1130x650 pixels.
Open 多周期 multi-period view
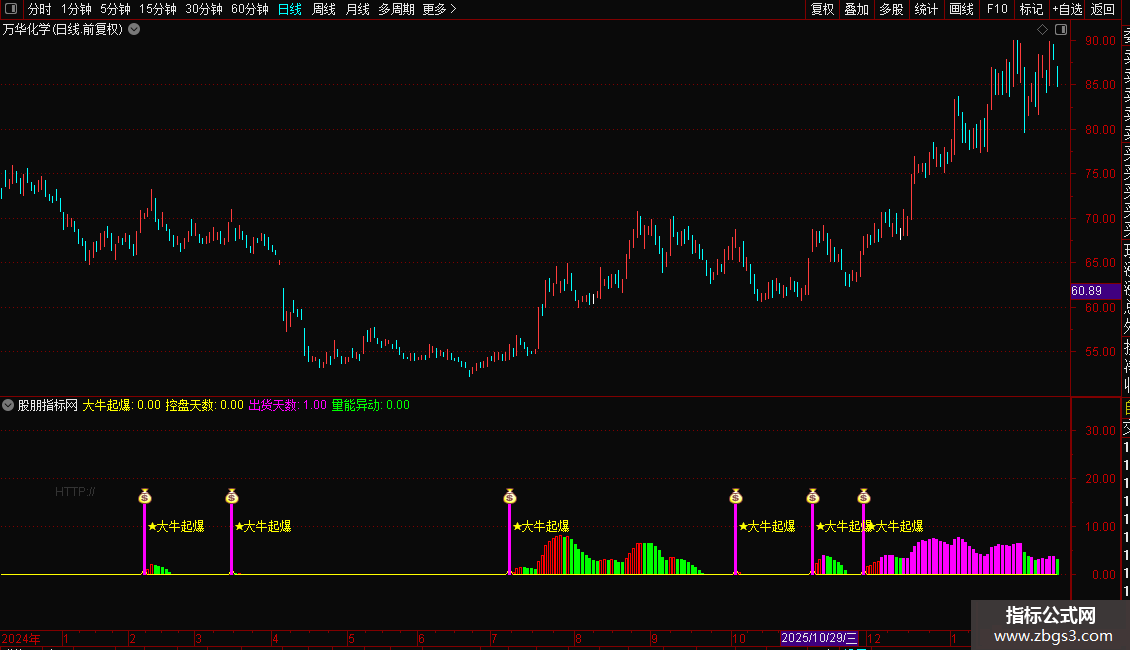click(x=396, y=9)
